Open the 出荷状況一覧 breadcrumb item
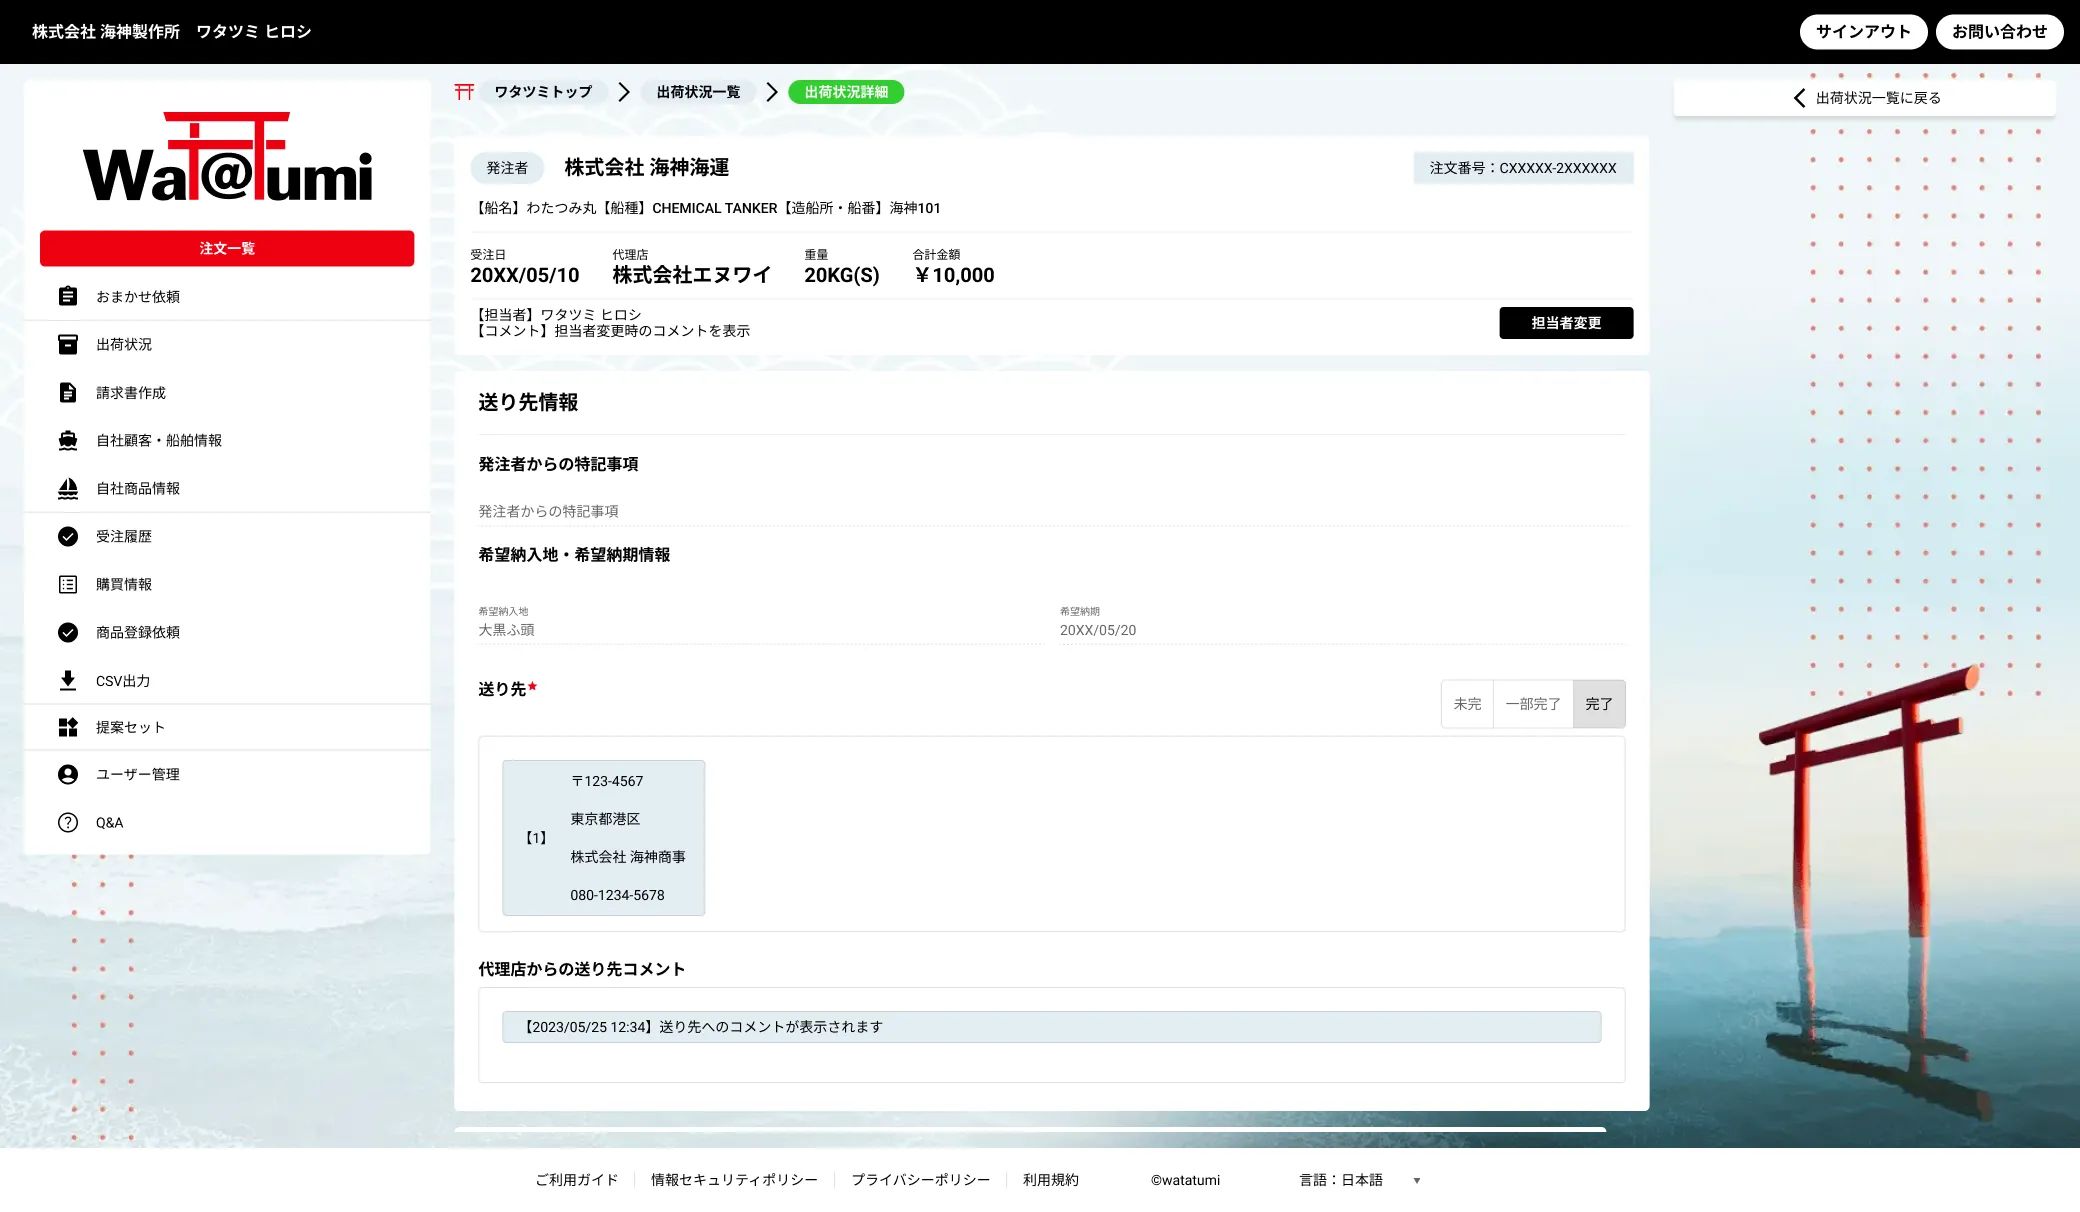 (x=697, y=91)
